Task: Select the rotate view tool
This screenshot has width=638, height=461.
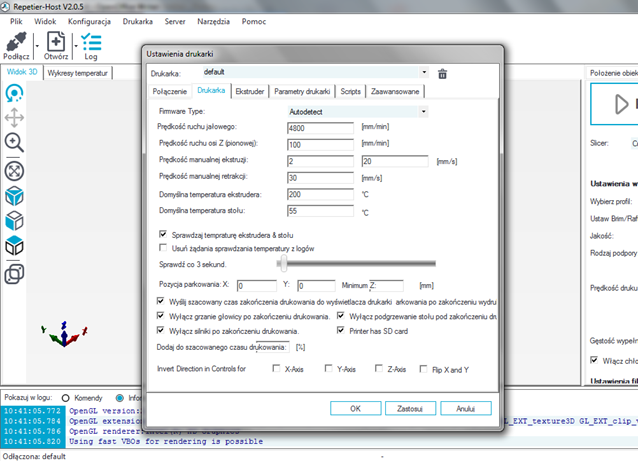Action: pos(14,93)
